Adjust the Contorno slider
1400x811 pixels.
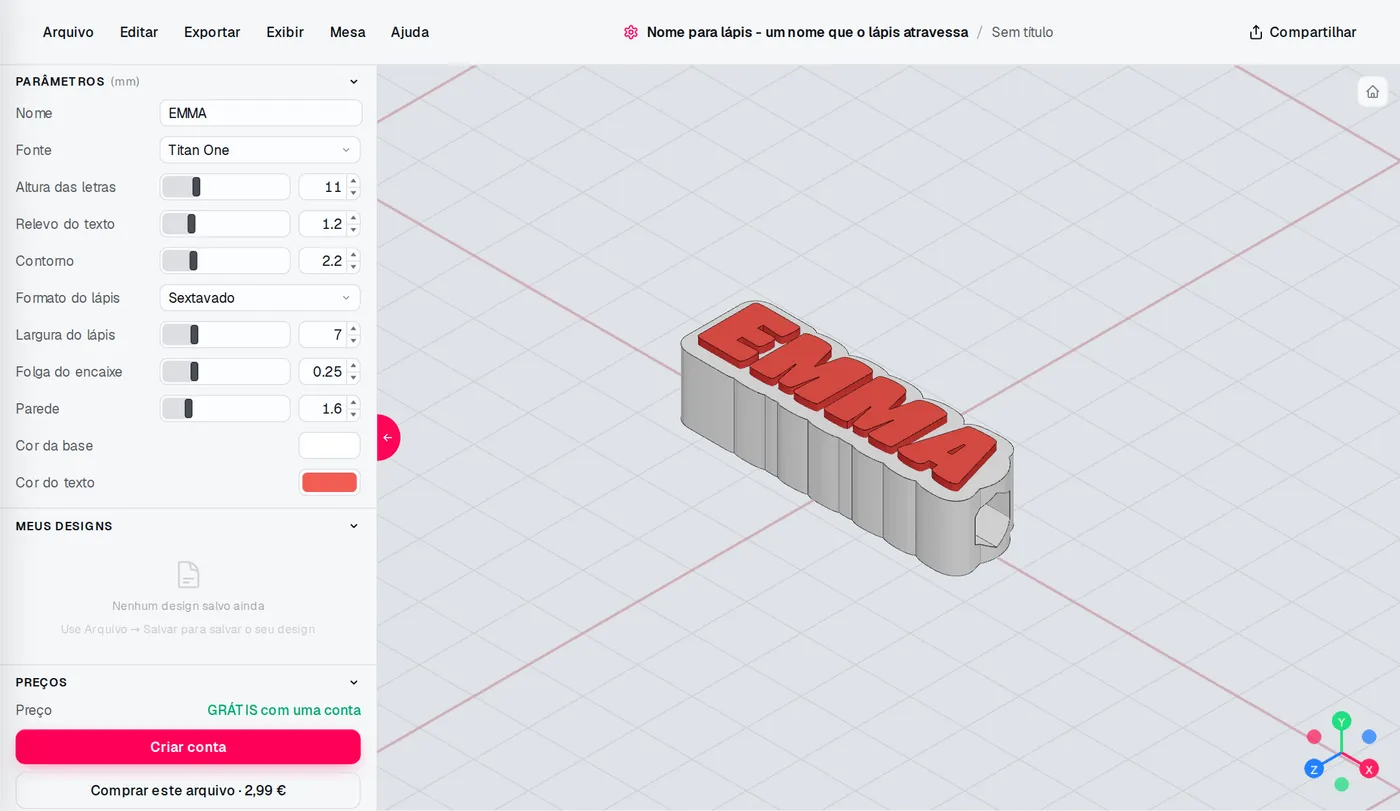225,261
